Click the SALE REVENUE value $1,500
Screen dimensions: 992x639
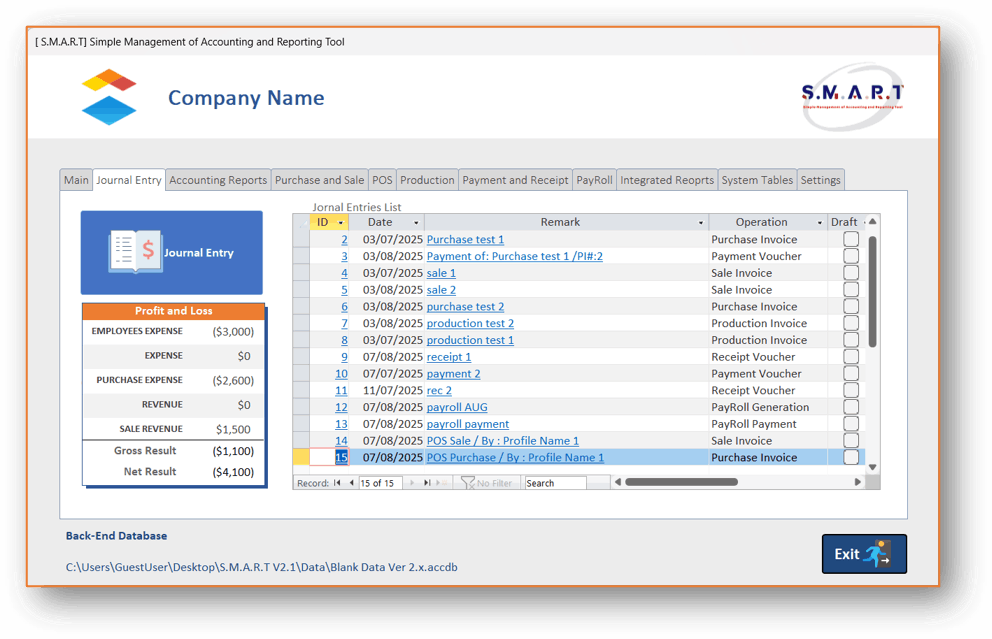(x=233, y=429)
